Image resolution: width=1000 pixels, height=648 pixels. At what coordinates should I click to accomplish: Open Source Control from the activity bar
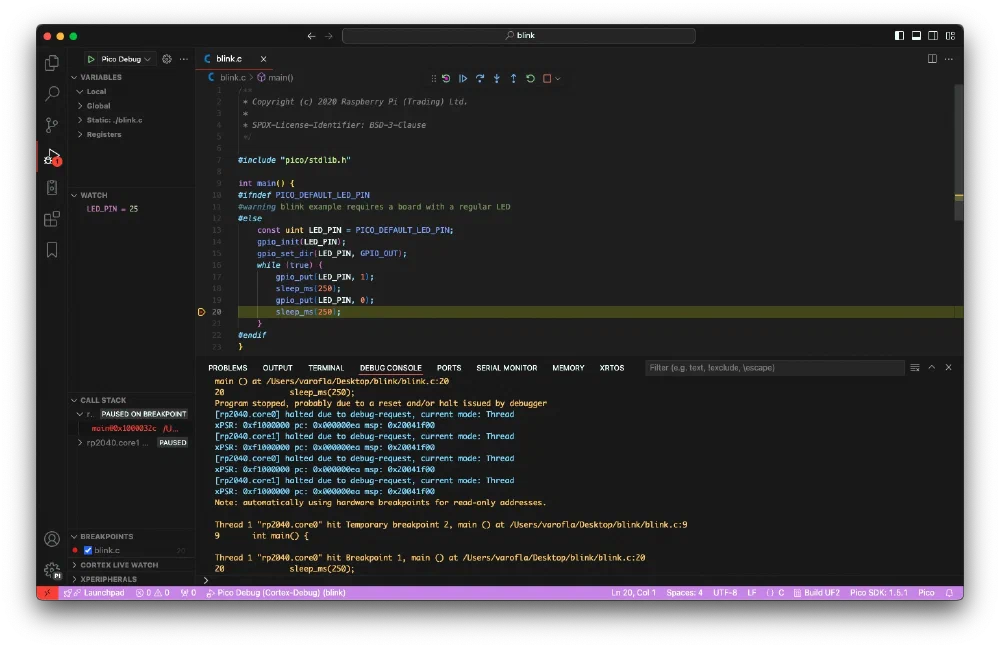(52, 125)
